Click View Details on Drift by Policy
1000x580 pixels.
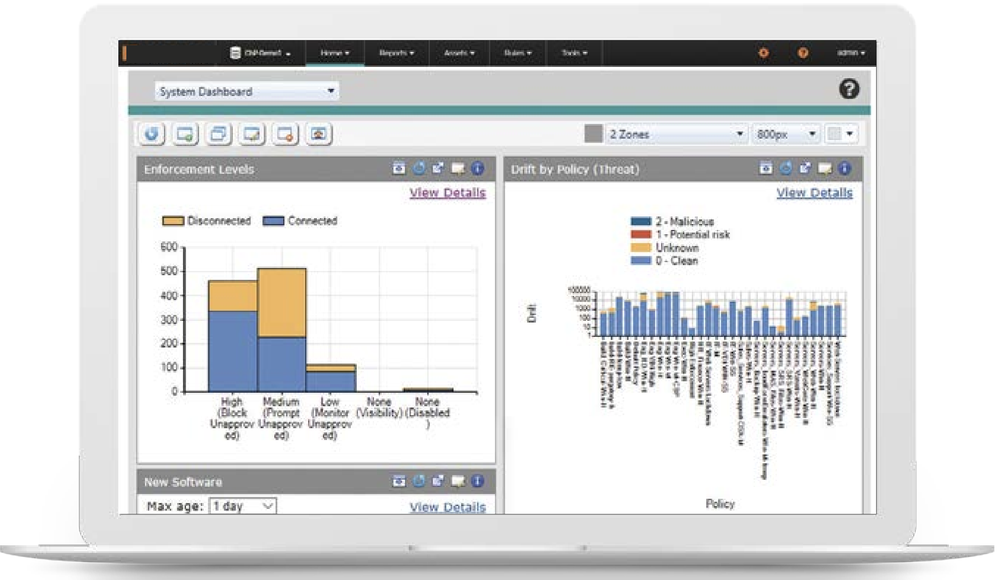click(815, 193)
